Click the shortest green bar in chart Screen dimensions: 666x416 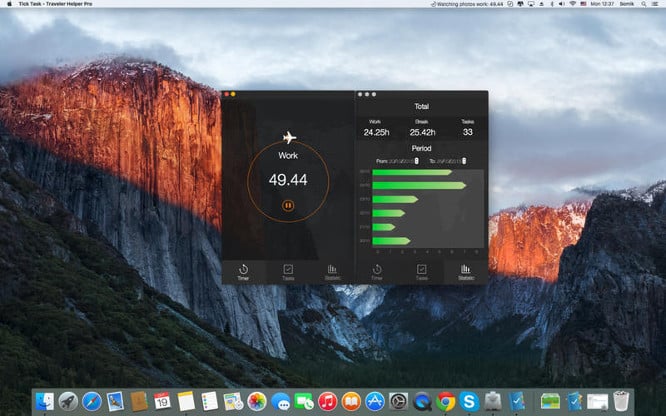(384, 227)
